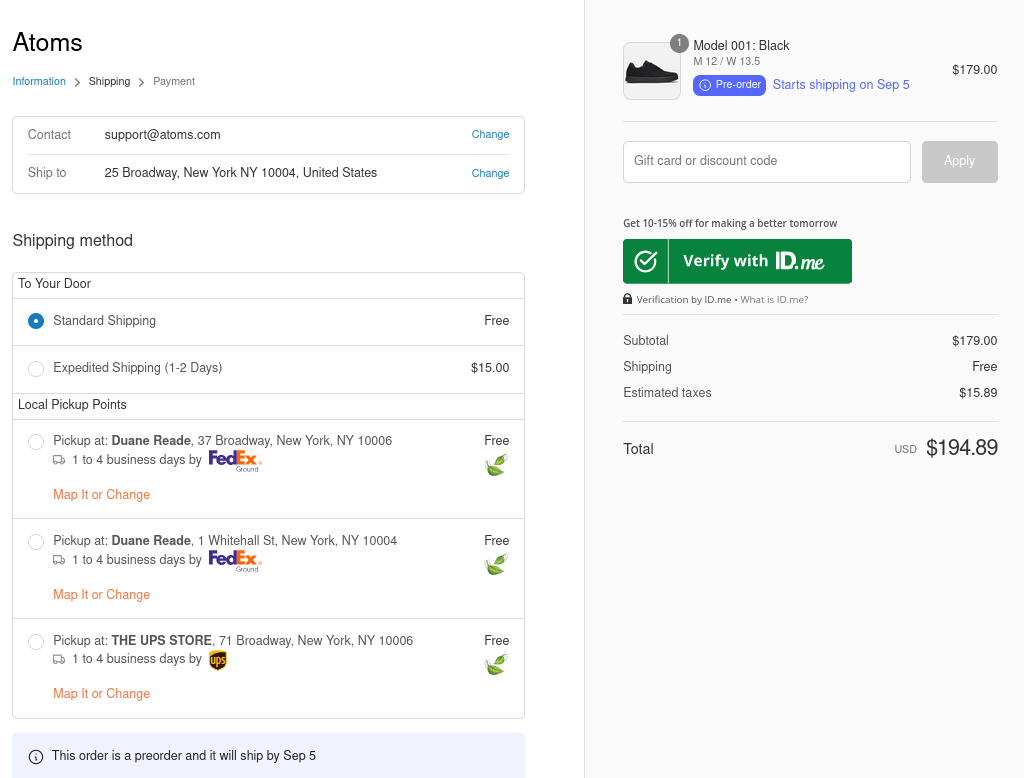This screenshot has height=778, width=1024.
Task: Open Map It or Change for UPS Store
Action: pos(101,694)
